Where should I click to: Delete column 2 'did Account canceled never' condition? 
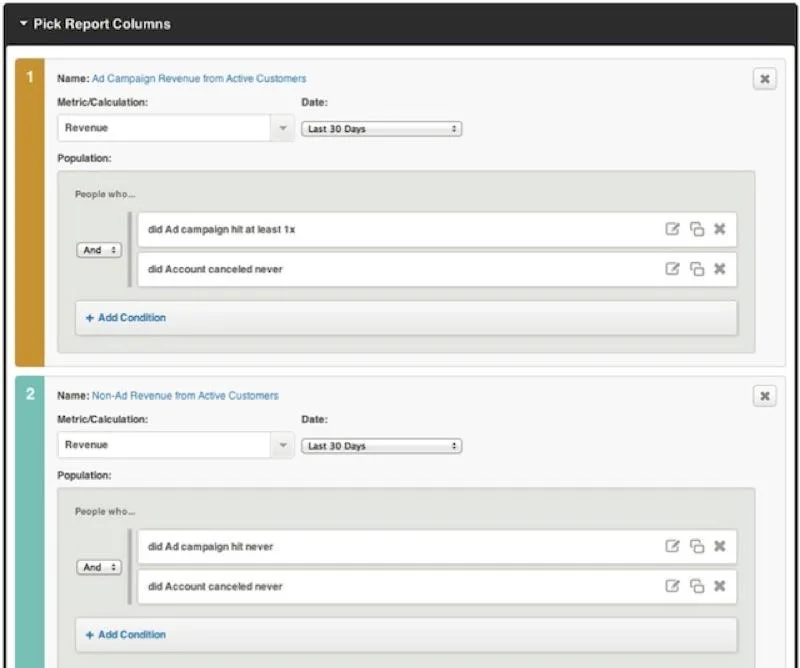pos(719,586)
